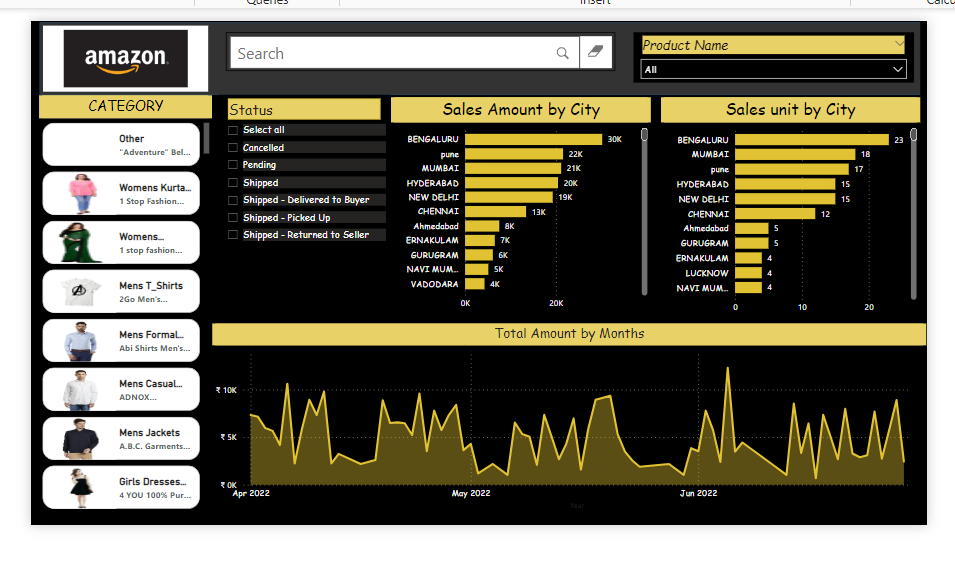The image size is (955, 583).
Task: Toggle the Pending status filter checkbox
Action: pos(233,165)
